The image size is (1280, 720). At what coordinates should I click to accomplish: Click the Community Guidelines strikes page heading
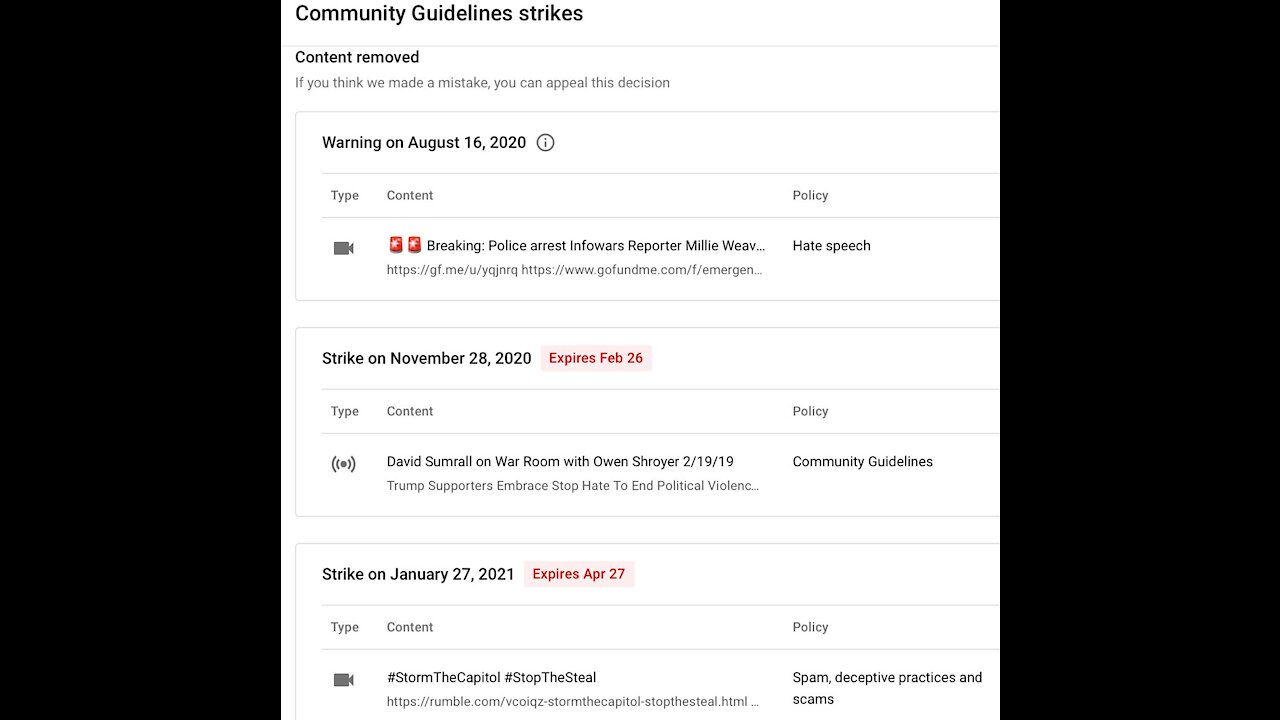(439, 13)
